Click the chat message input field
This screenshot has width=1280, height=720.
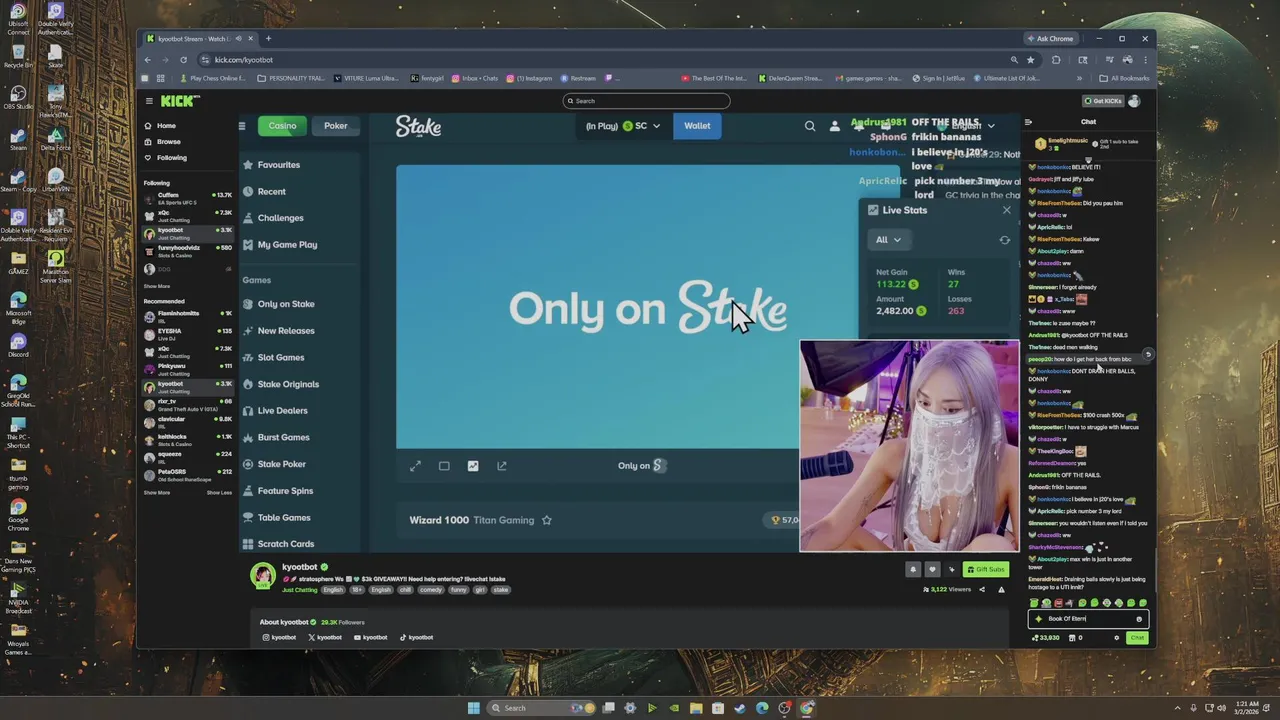point(1088,619)
